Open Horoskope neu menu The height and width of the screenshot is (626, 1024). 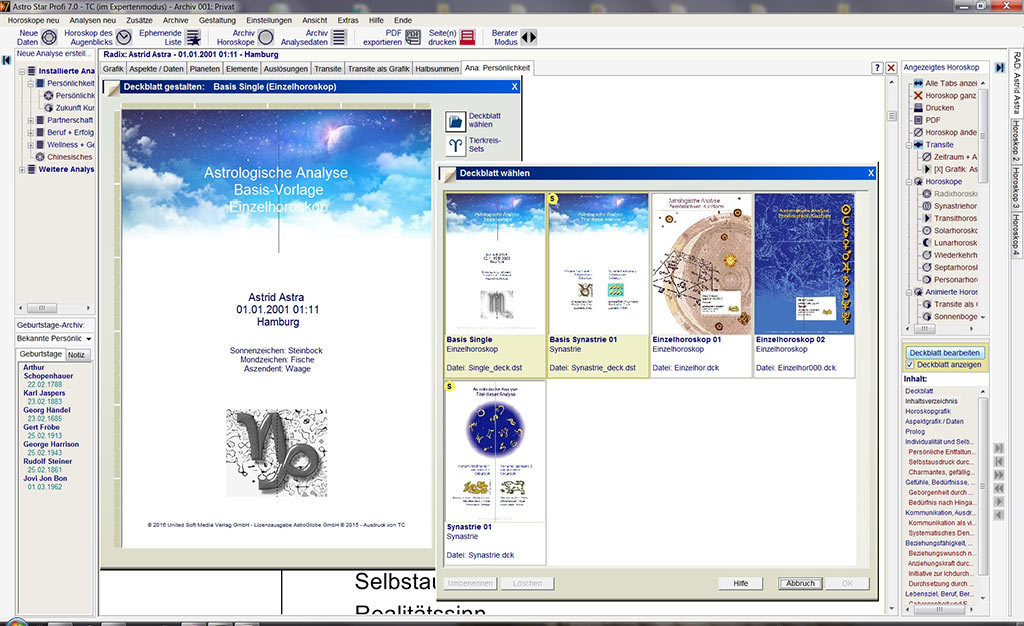pyautogui.click(x=33, y=20)
